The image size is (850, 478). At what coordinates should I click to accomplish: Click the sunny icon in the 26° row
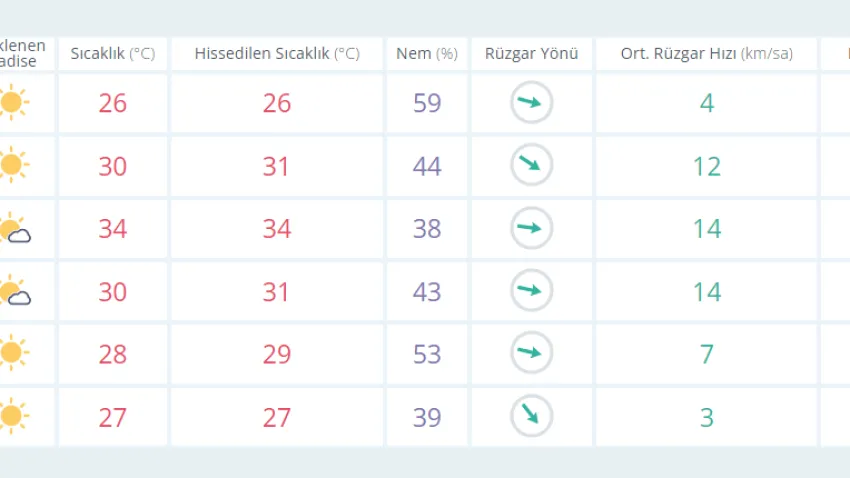point(12,103)
